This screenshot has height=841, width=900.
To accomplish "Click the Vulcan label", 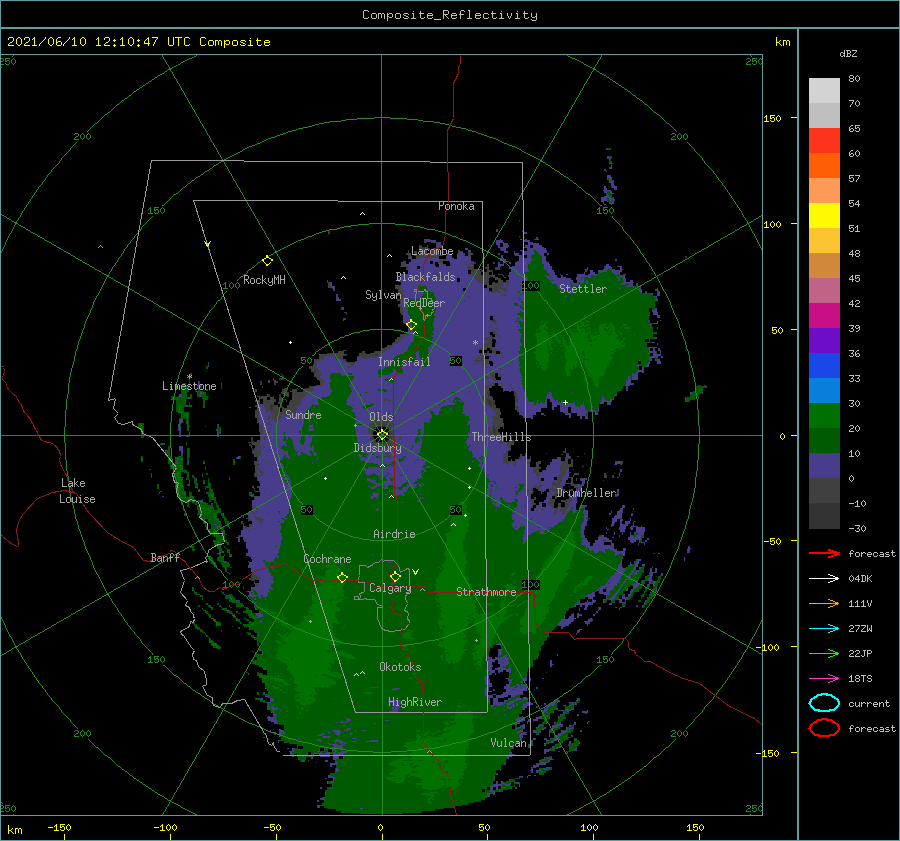I will pos(508,743).
